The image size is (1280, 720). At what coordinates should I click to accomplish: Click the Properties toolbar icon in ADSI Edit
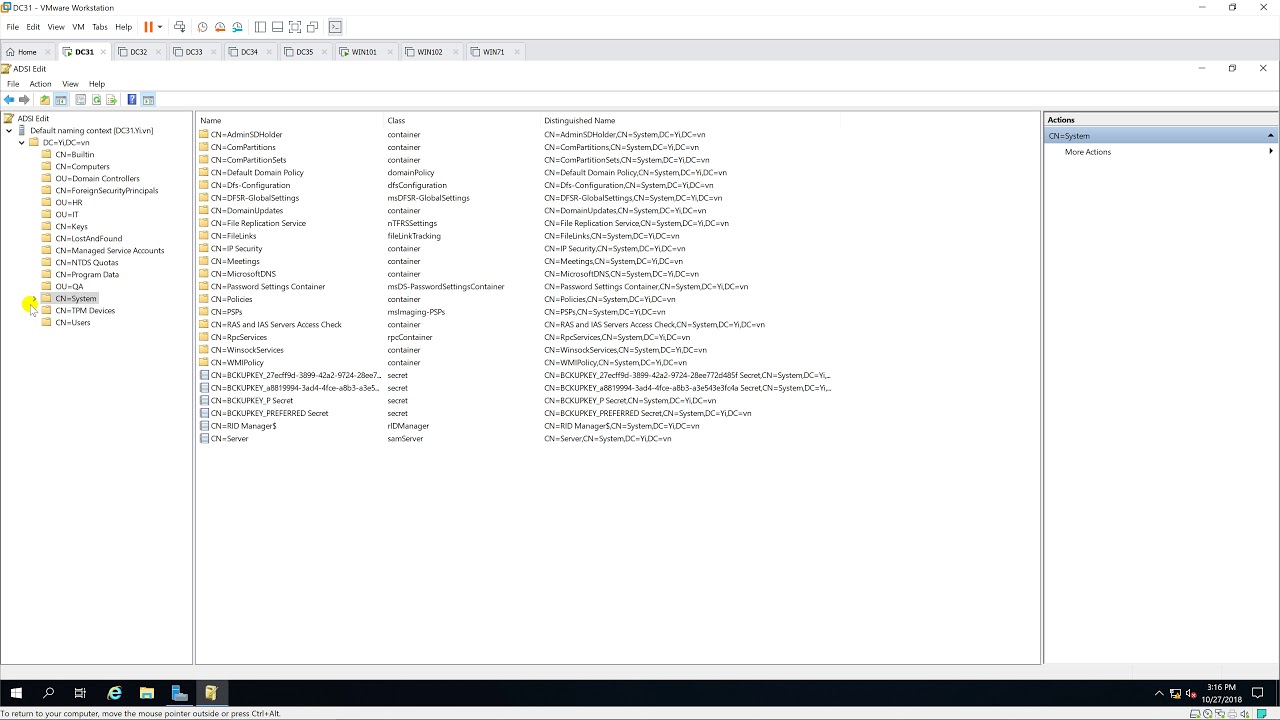click(x=81, y=100)
